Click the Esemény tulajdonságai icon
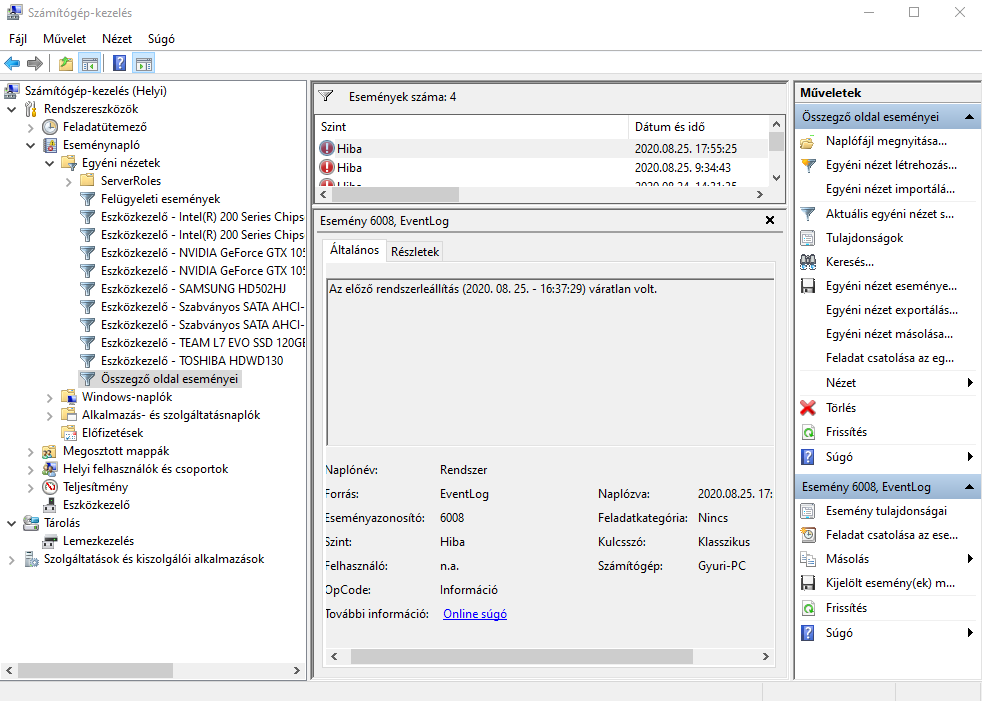 tap(808, 511)
